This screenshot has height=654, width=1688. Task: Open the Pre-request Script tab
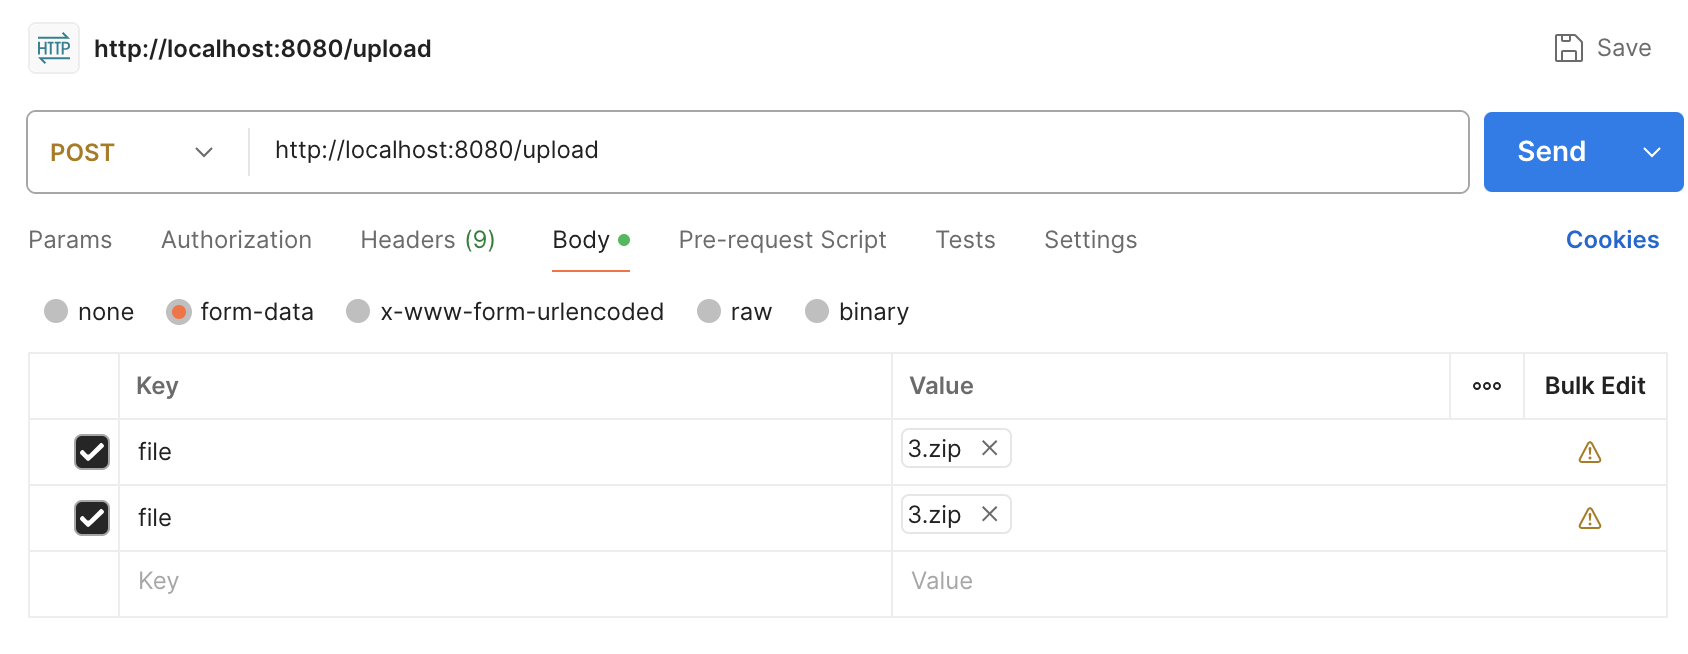[x=782, y=240]
